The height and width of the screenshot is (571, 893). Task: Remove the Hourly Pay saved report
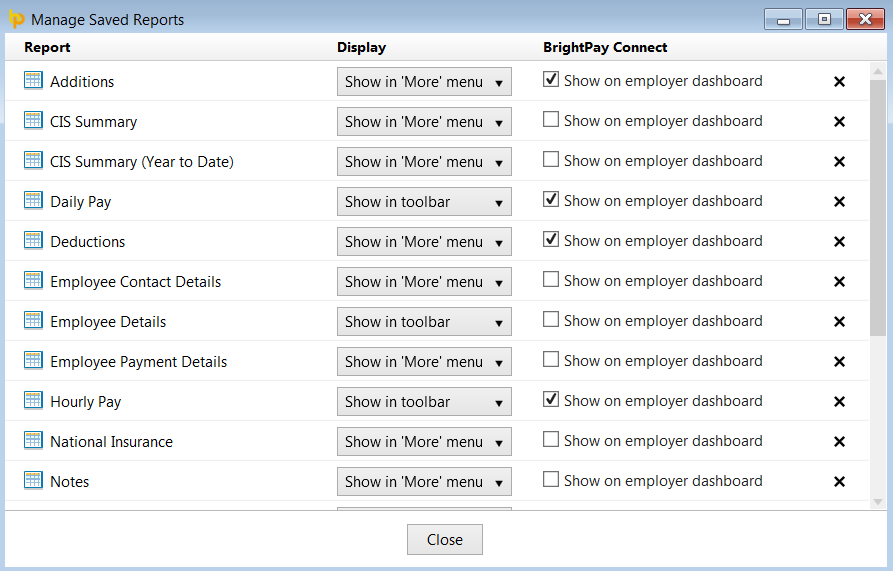(839, 401)
